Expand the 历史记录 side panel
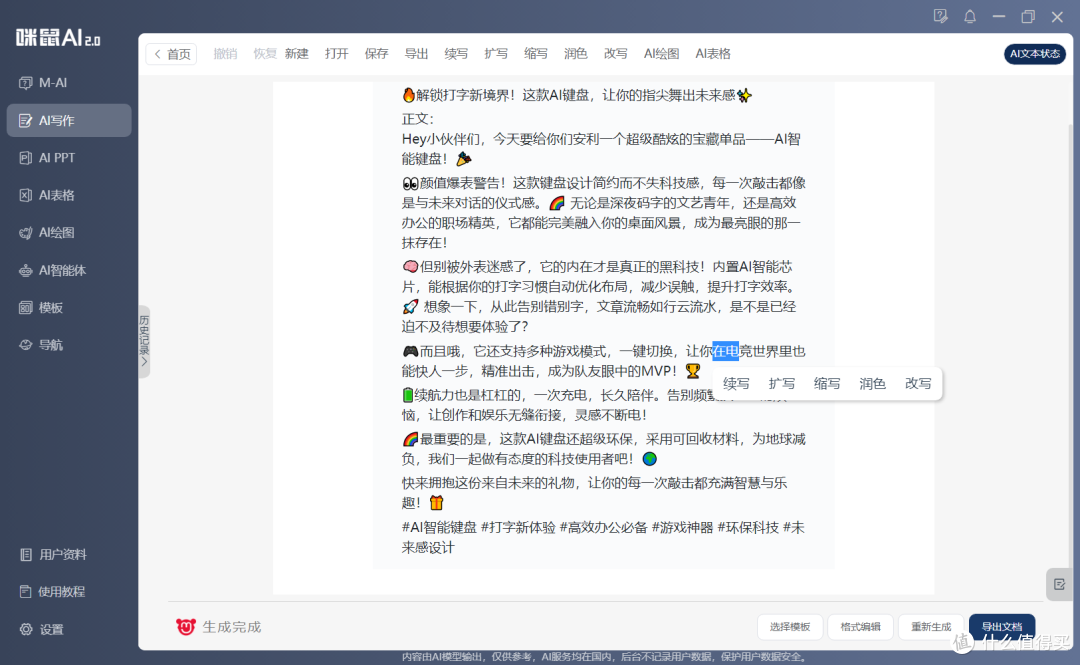This screenshot has width=1080, height=665. (x=144, y=341)
